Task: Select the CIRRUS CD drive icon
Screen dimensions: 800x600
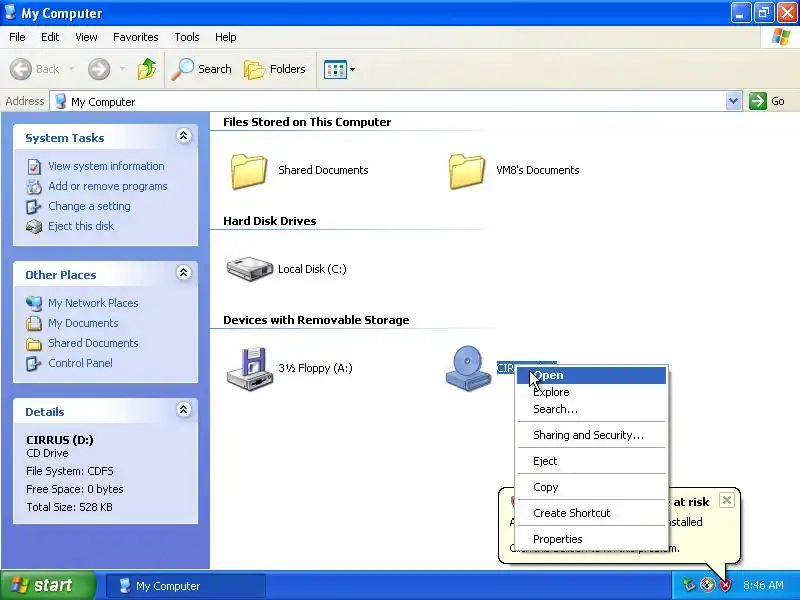Action: click(468, 368)
